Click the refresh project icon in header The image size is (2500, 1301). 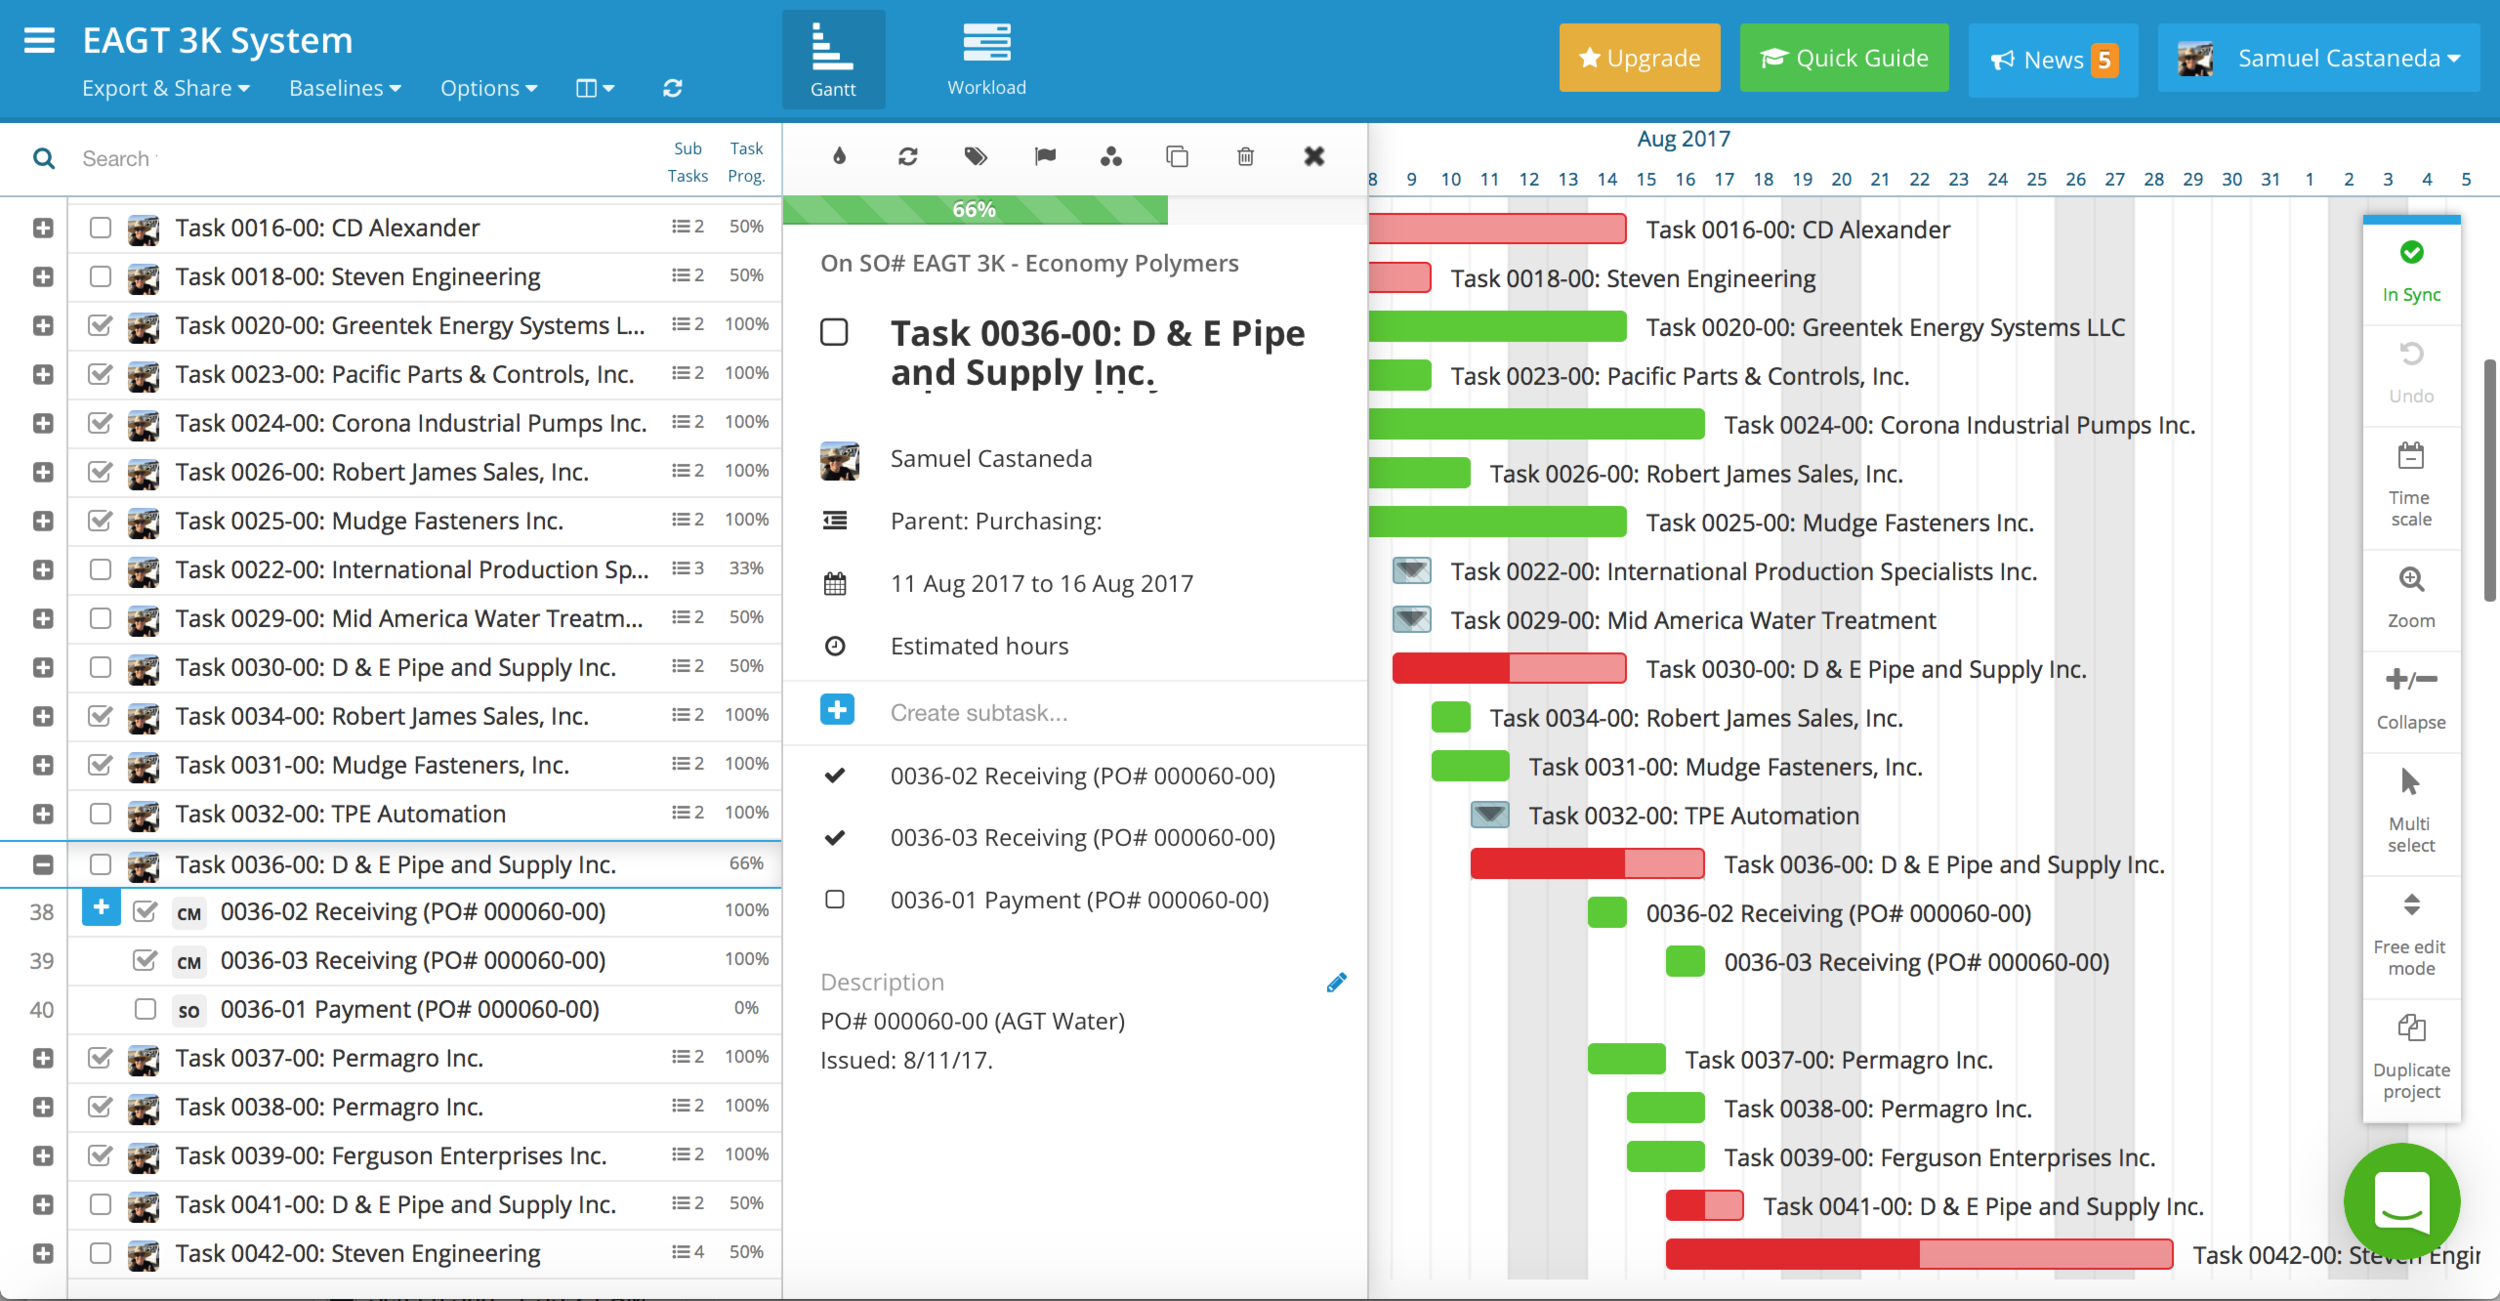[673, 88]
